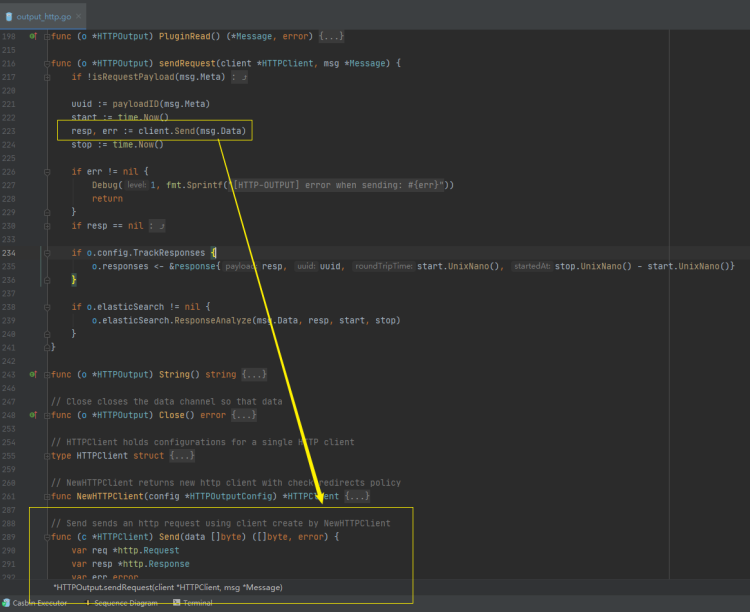Expand folded PluginRead function on line 198

tap(47, 36)
